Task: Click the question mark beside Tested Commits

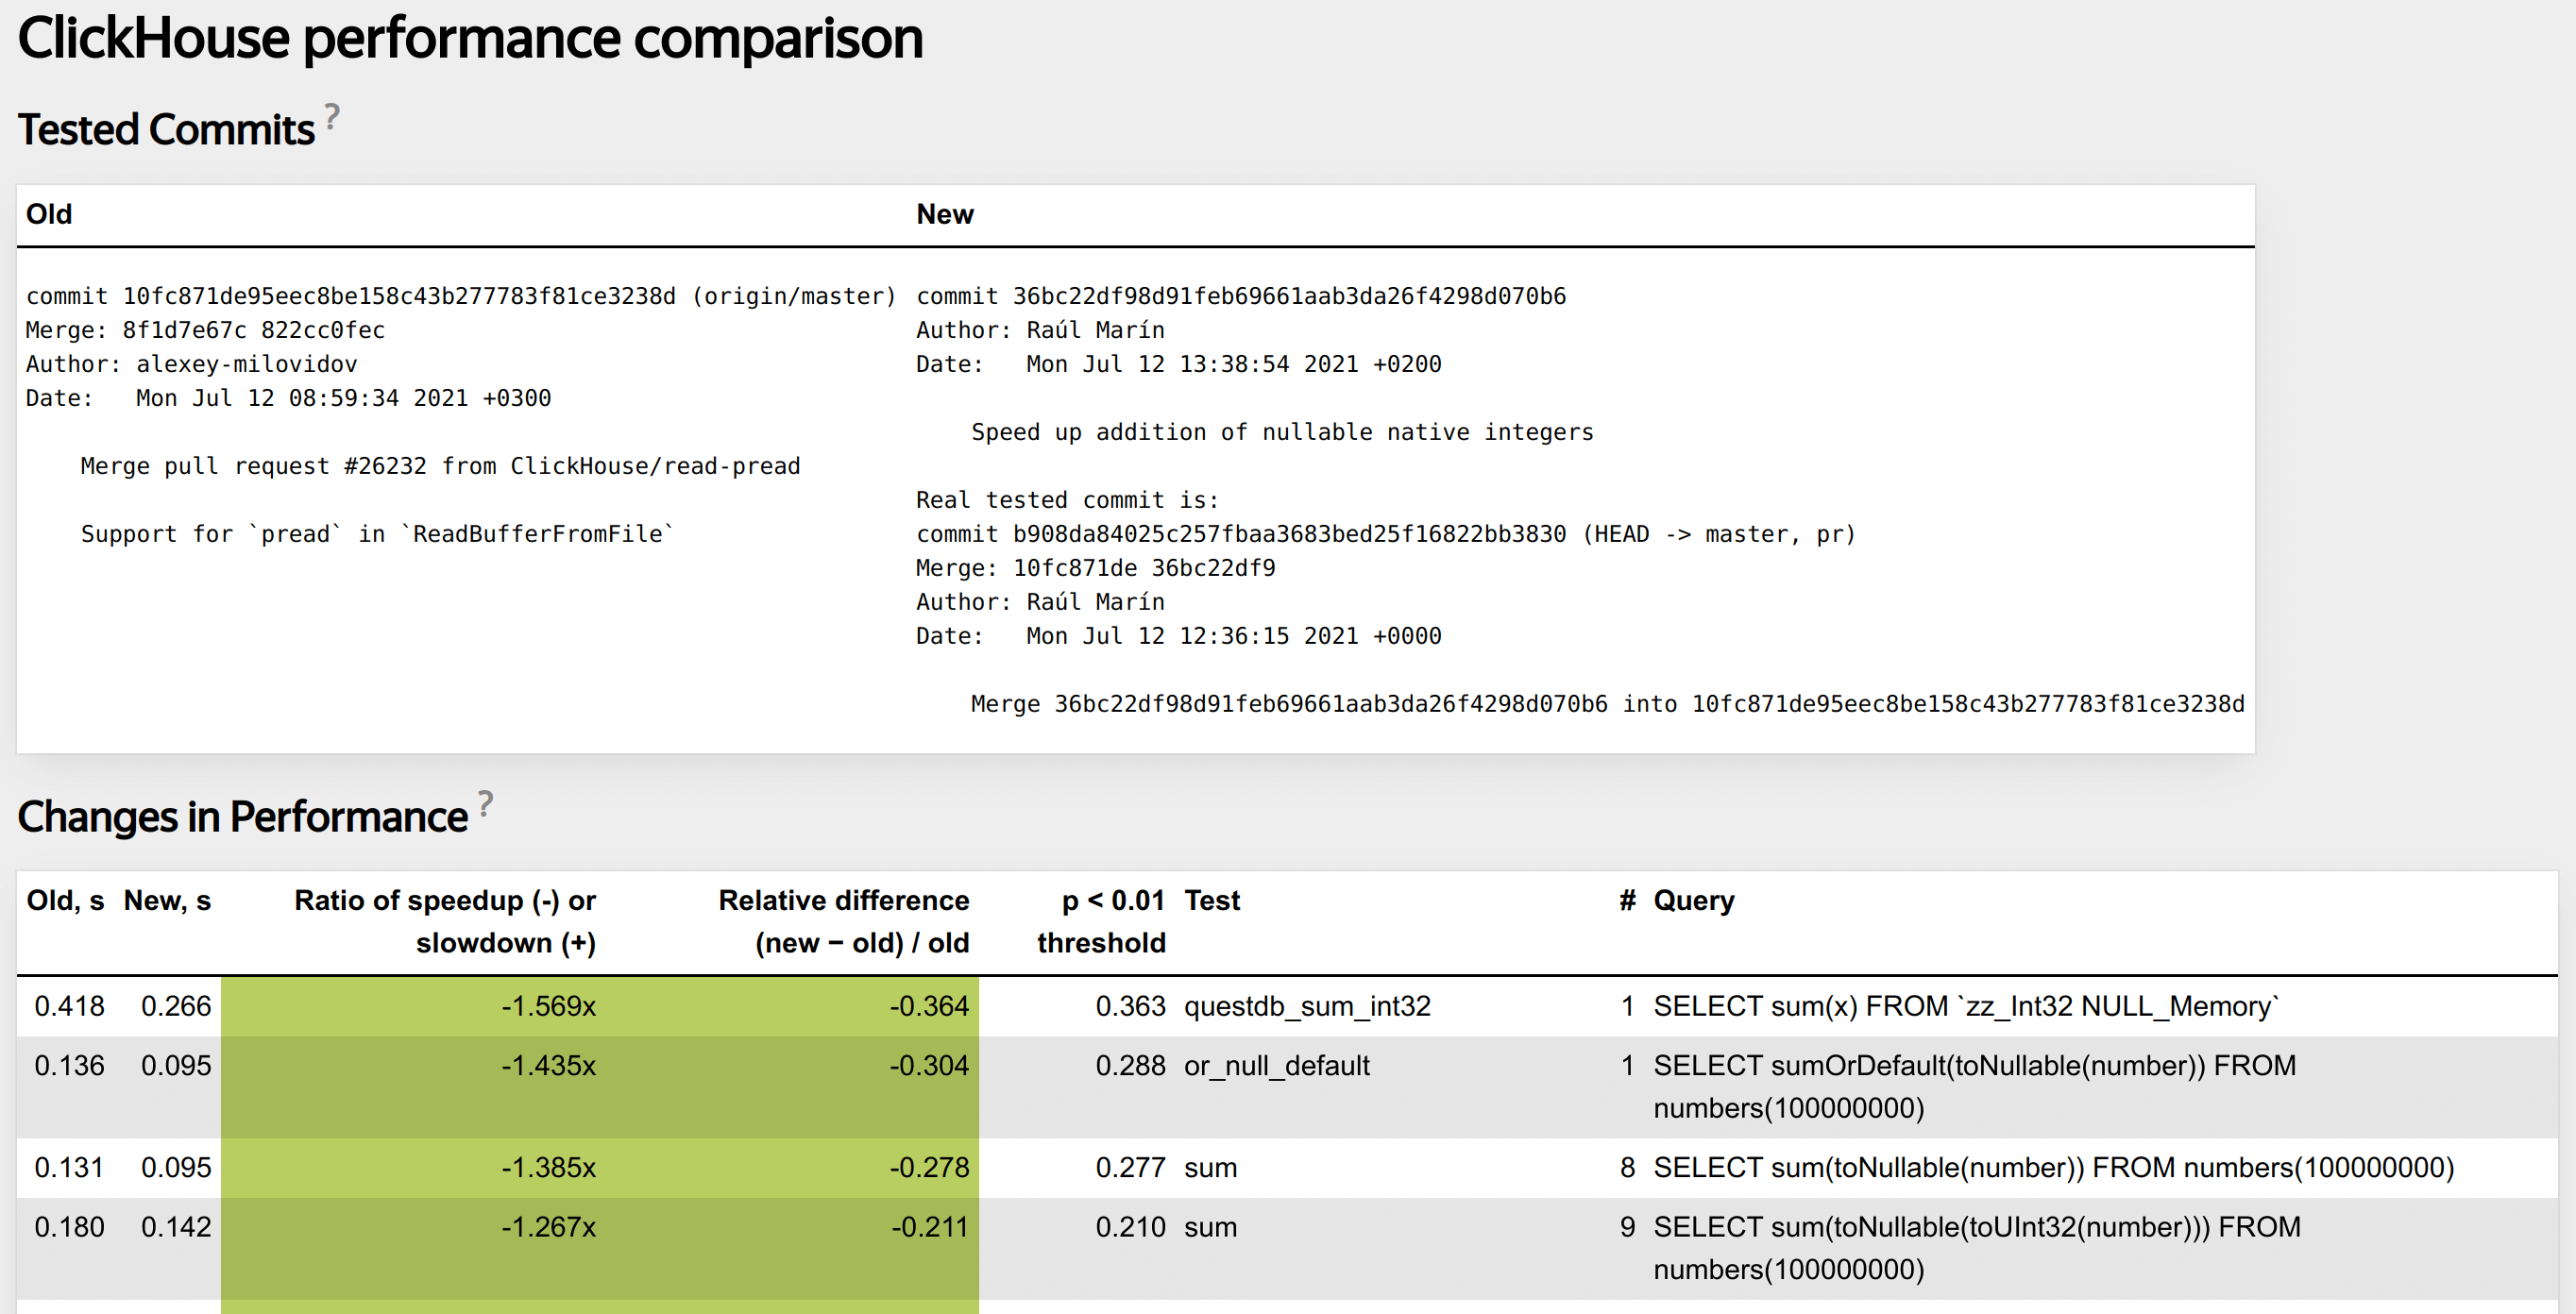Action: [x=332, y=117]
